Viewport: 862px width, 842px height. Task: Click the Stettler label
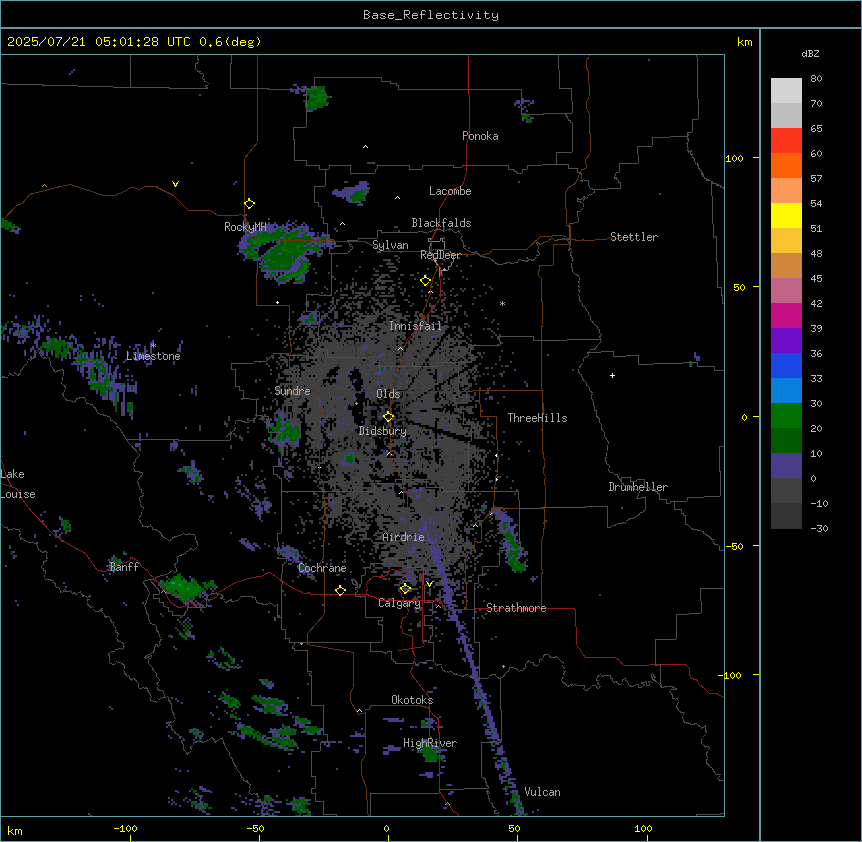point(633,237)
